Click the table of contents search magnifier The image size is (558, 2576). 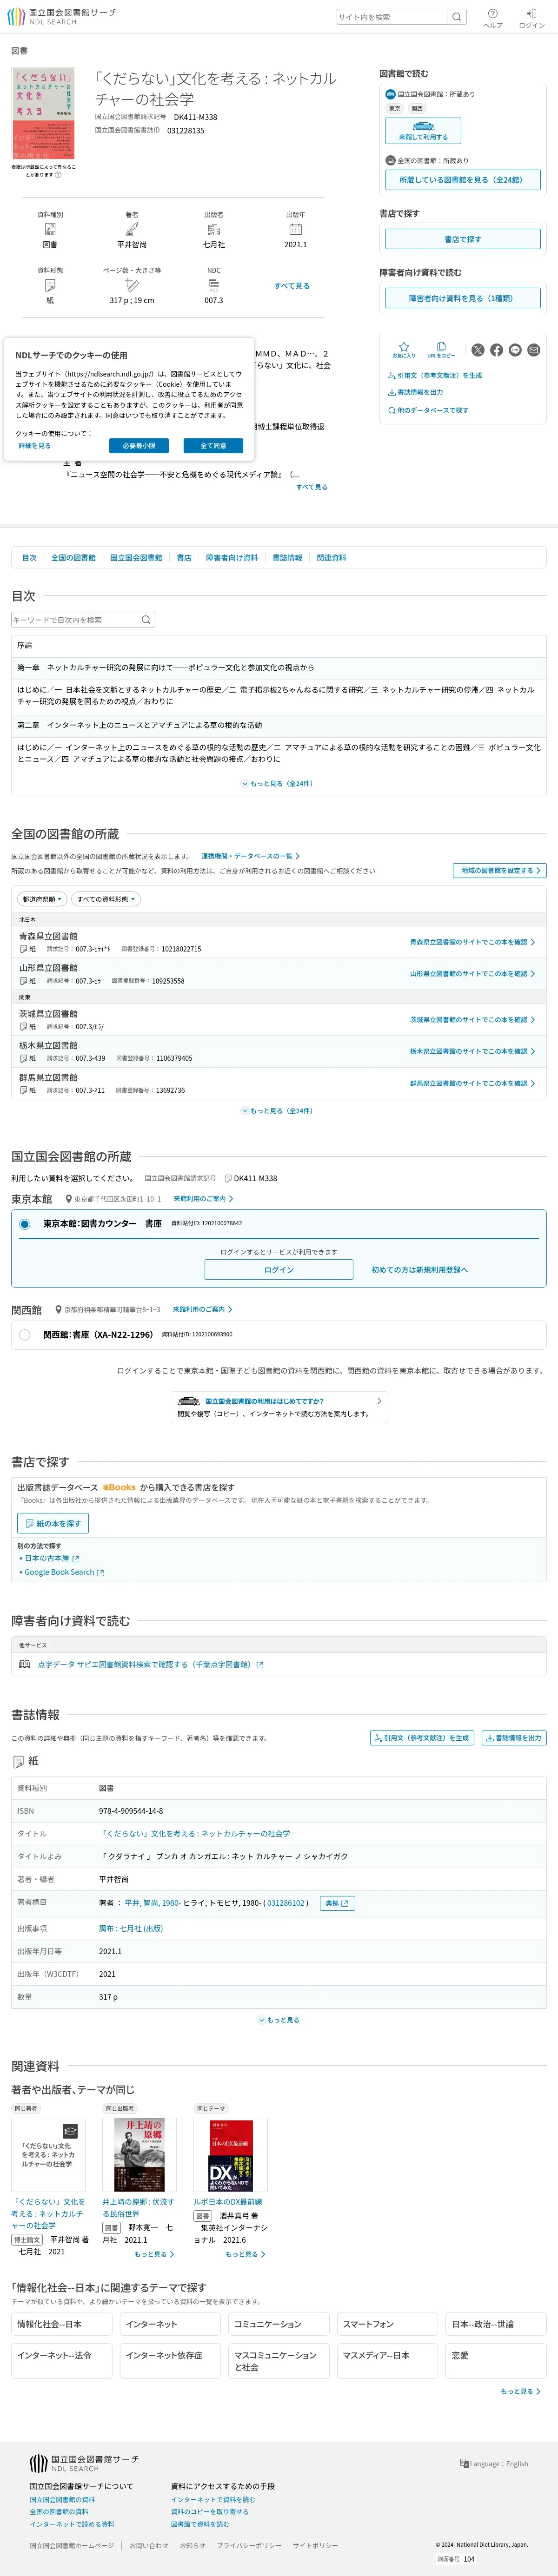146,620
